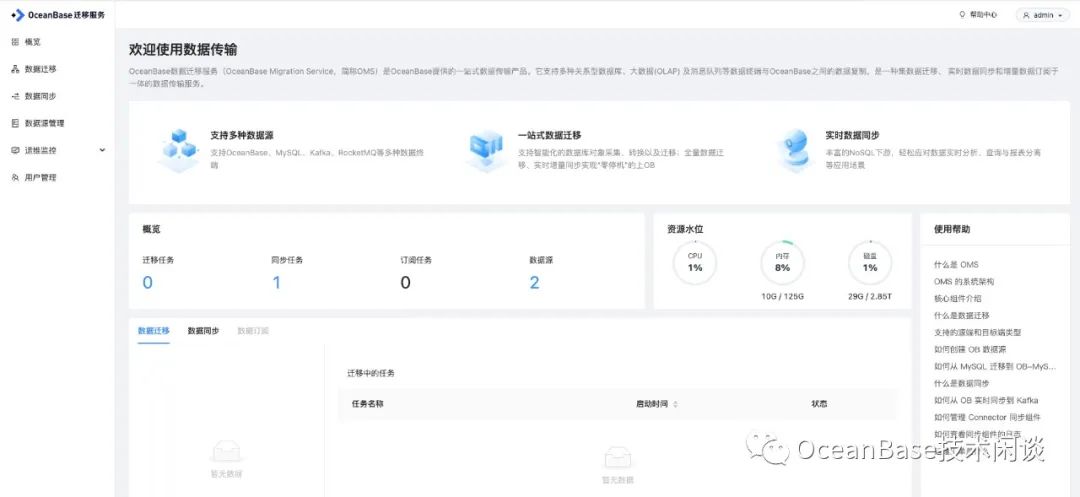
Task: Click the 状态 column header
Action: 820,404
